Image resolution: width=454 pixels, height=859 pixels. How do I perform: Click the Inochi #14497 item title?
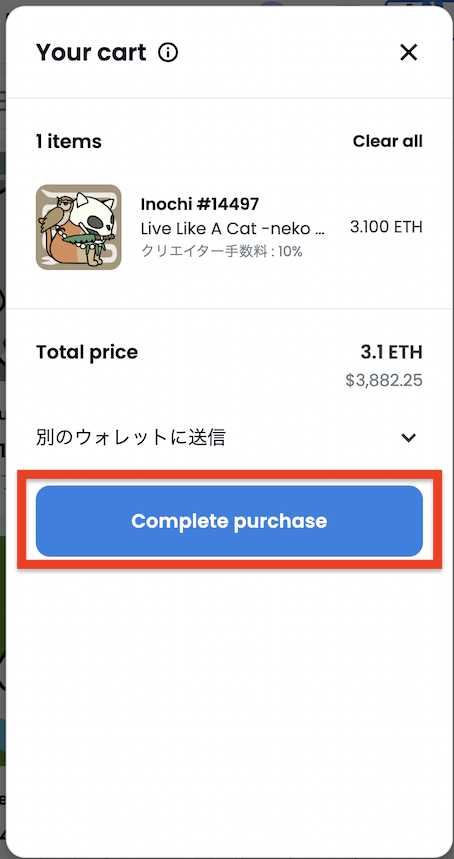click(x=200, y=204)
